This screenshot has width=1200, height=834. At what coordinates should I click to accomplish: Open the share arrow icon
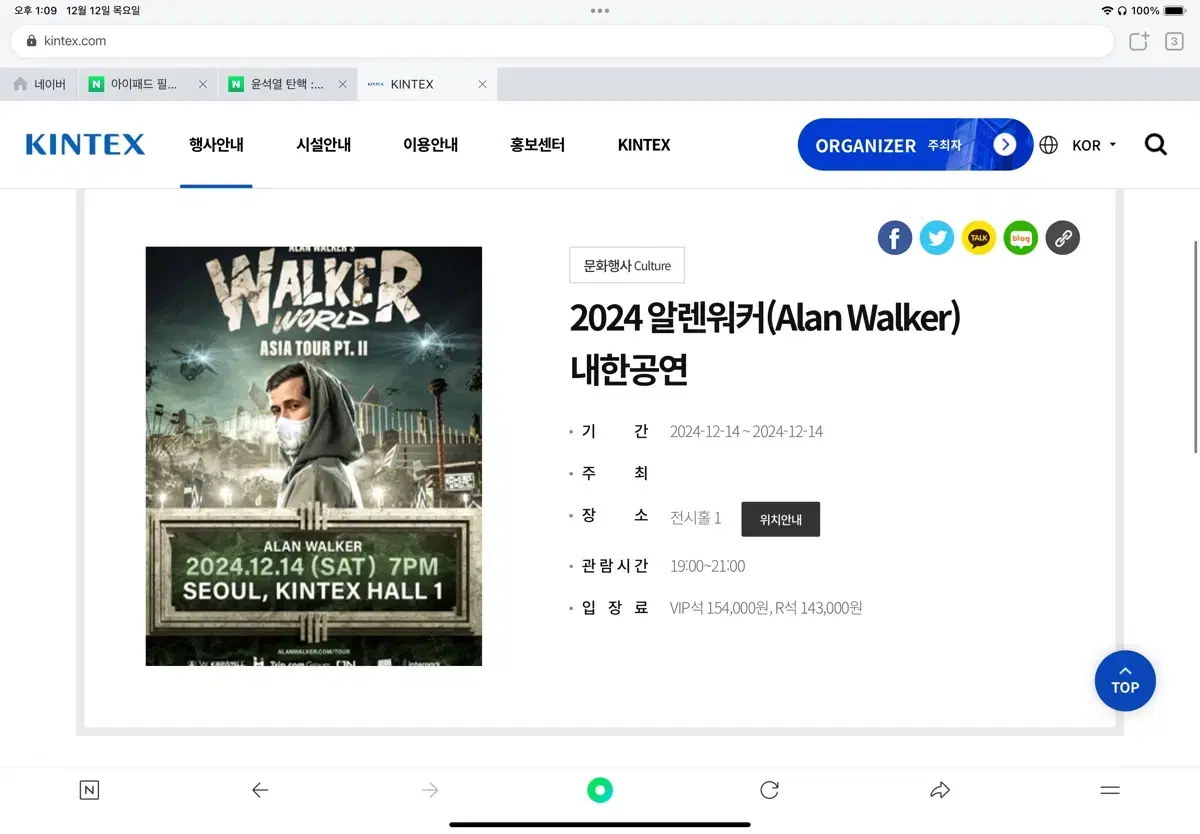pos(940,790)
